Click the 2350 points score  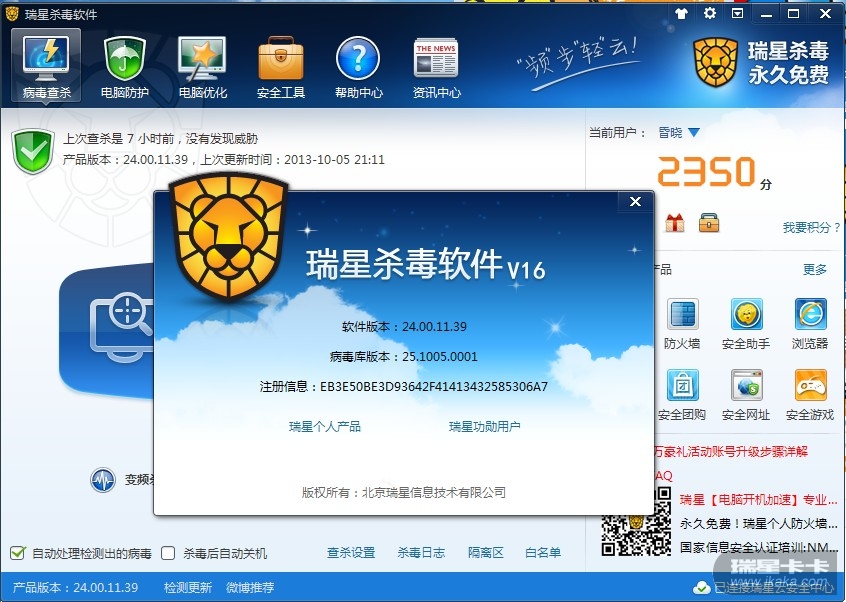pyautogui.click(x=706, y=171)
